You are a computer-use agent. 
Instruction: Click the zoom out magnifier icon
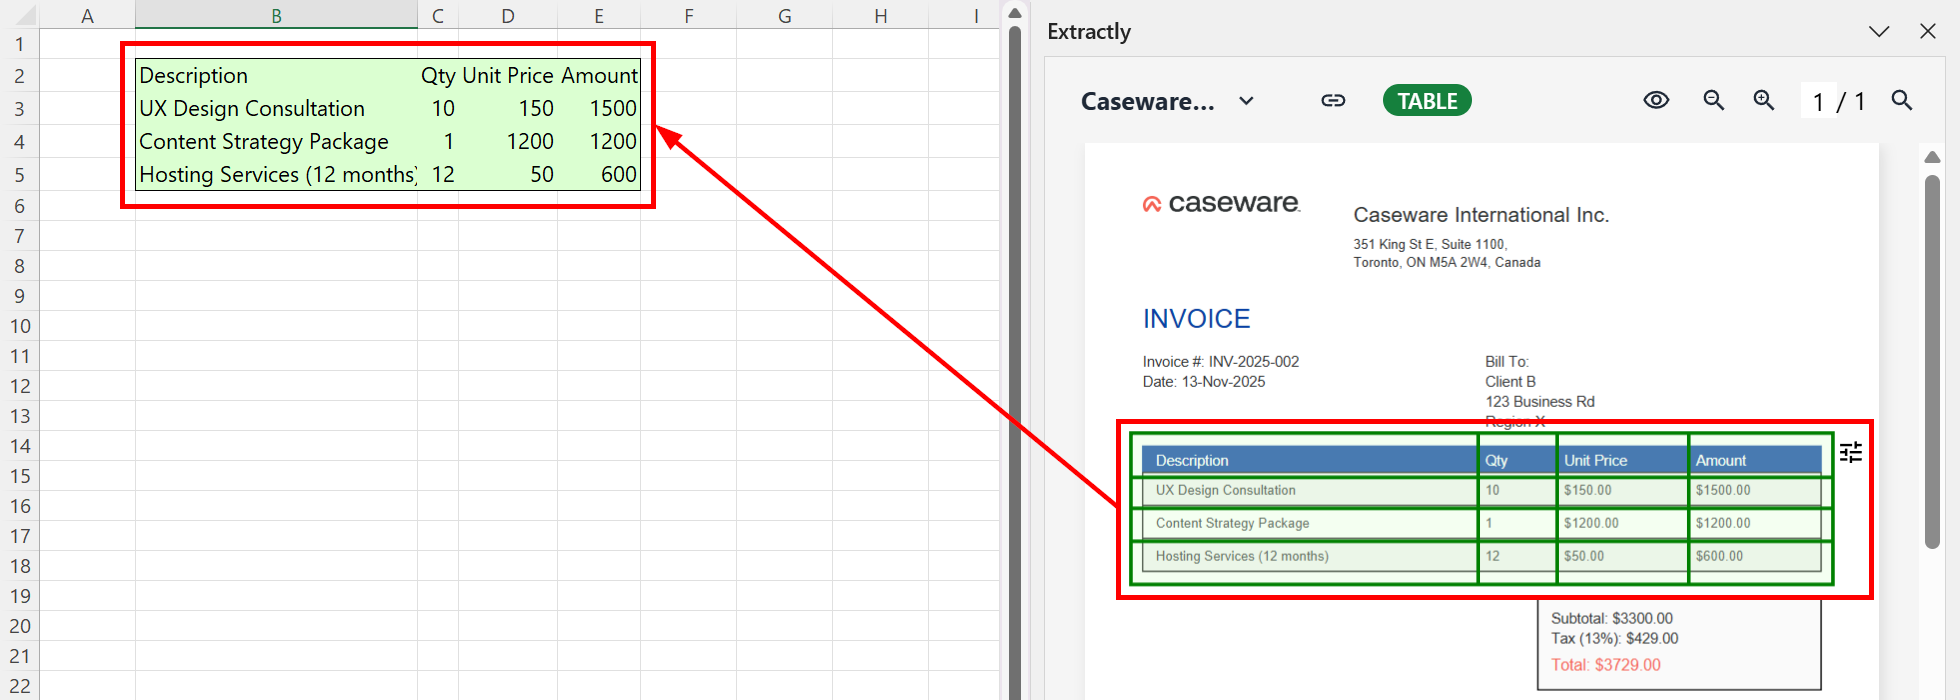tap(1713, 101)
